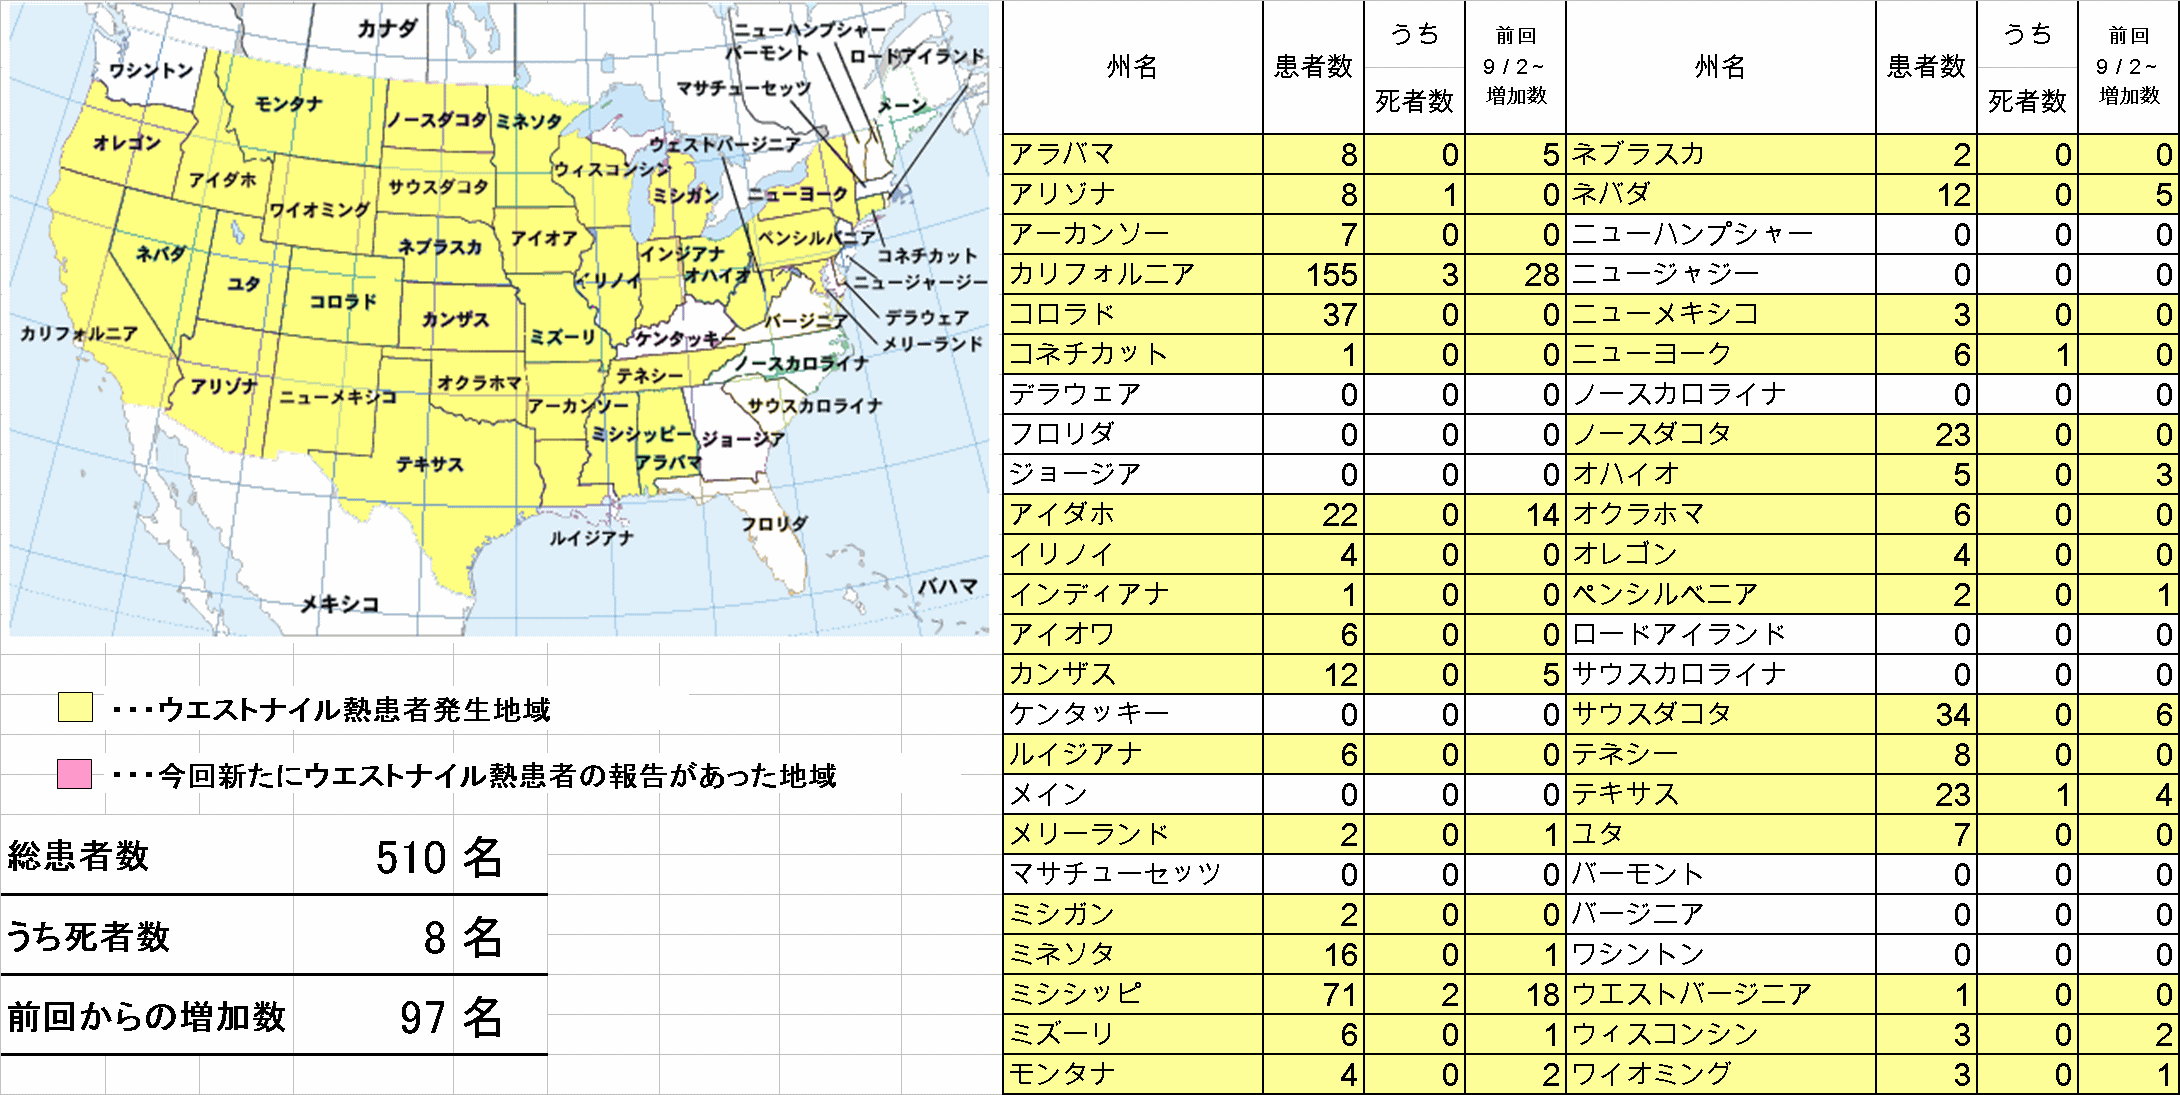The image size is (2180, 1095).
Task: Select the アイダホ table cell
Action: (x=1133, y=514)
